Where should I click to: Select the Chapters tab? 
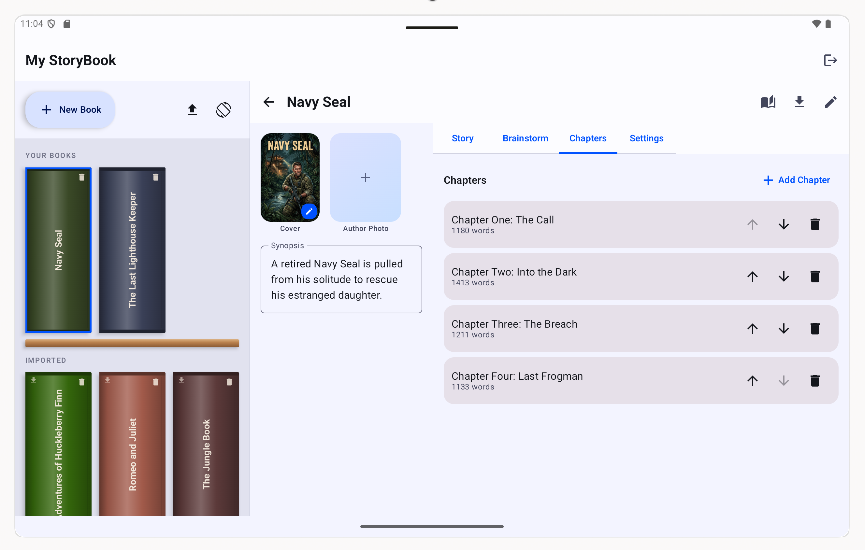pos(588,138)
